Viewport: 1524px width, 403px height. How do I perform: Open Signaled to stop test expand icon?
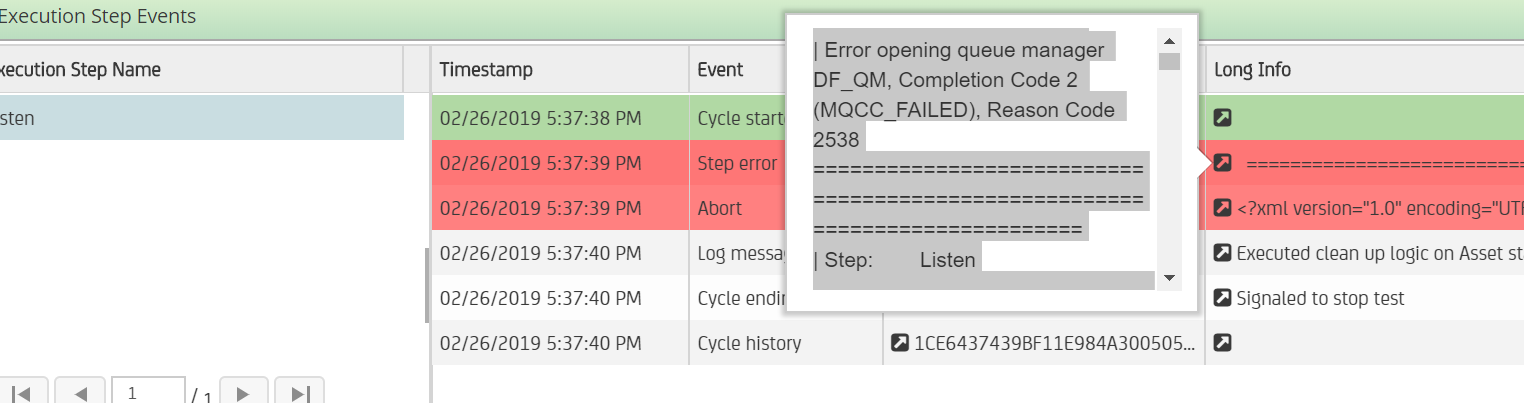click(1222, 298)
